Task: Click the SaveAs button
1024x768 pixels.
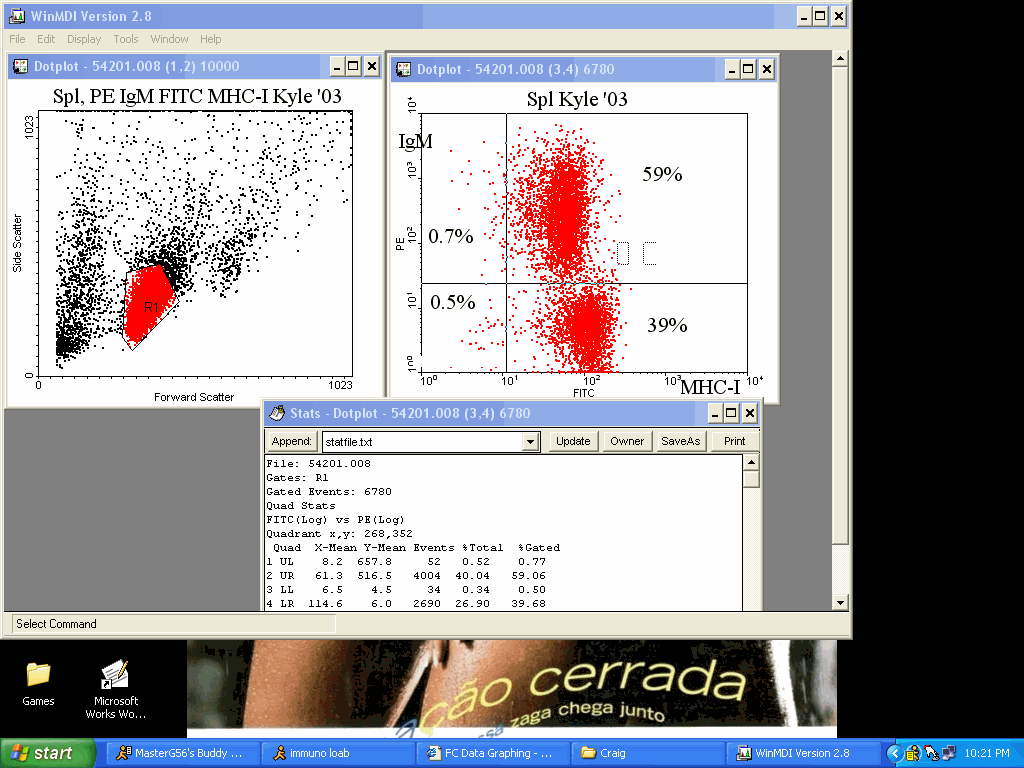Action: click(680, 441)
